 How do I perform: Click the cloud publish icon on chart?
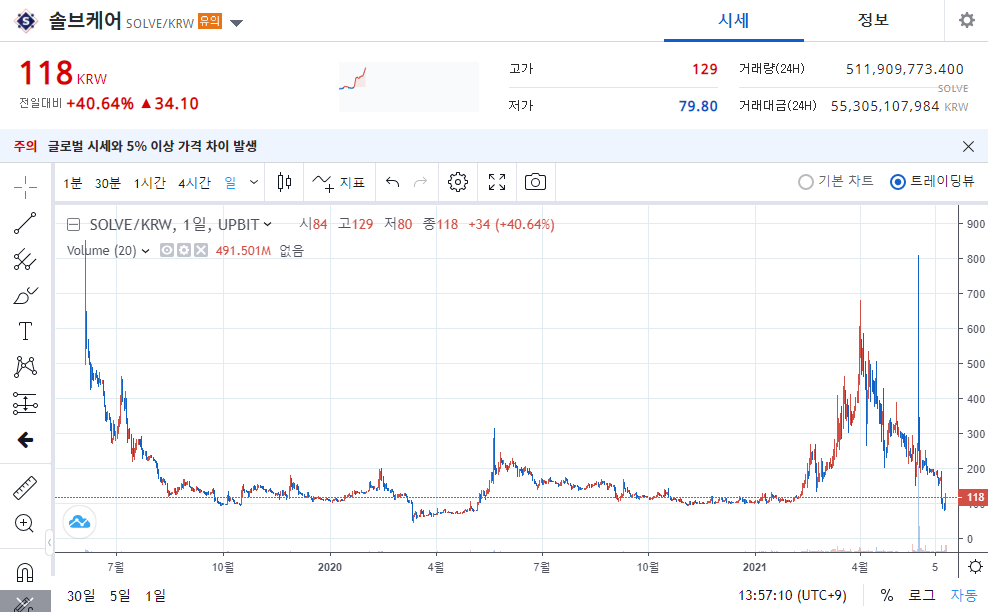79,521
